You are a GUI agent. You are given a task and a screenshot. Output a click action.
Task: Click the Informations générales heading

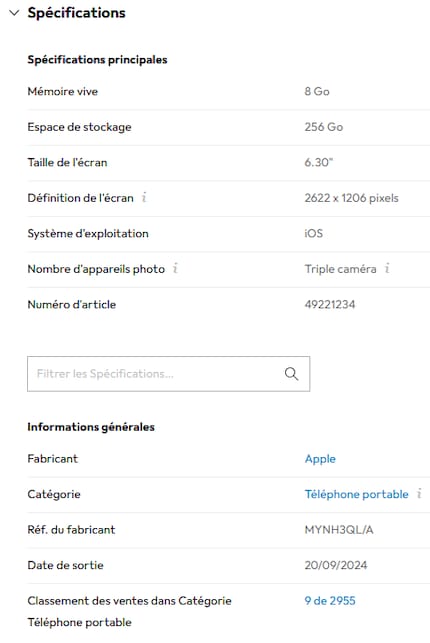(91, 427)
